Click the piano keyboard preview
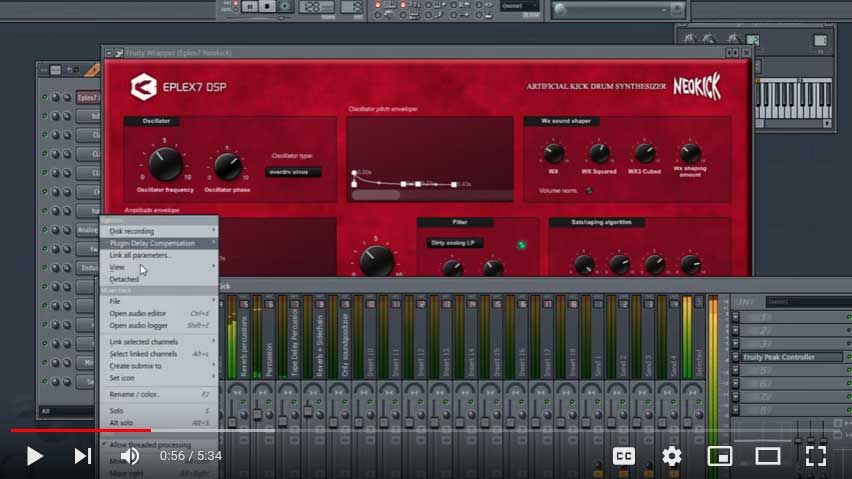 click(794, 99)
